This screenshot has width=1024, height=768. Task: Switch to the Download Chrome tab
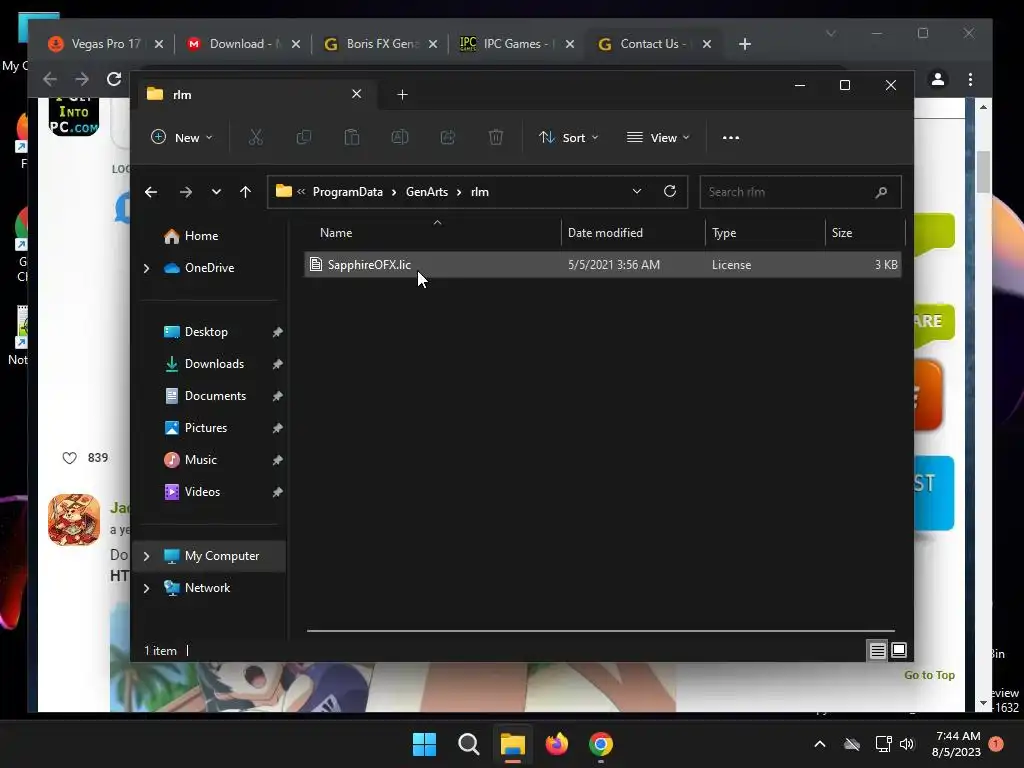(x=245, y=44)
